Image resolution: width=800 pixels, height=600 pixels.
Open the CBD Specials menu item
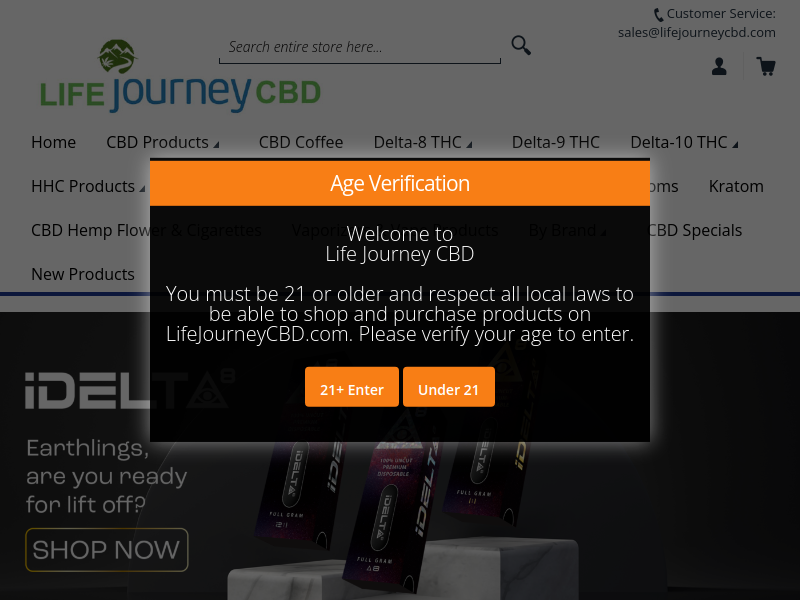coord(695,230)
